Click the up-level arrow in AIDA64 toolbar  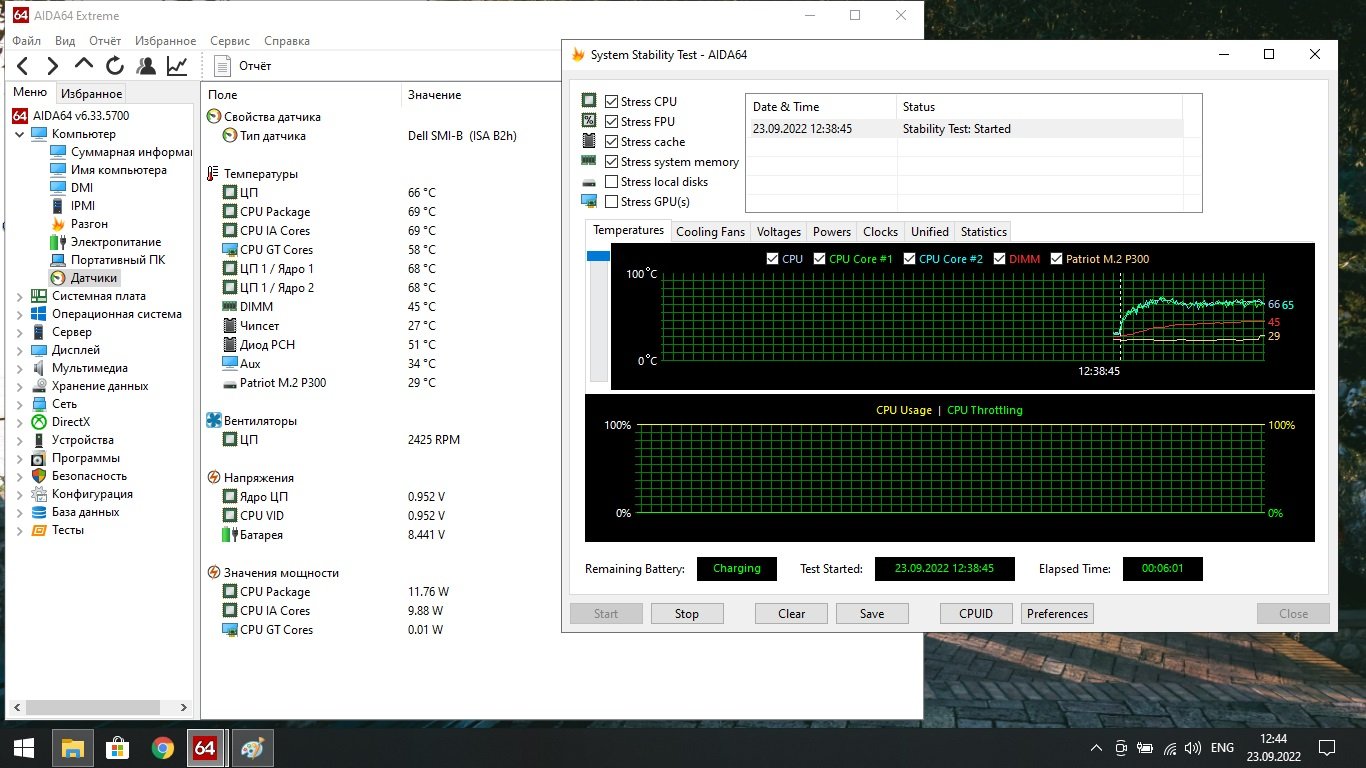(84, 65)
